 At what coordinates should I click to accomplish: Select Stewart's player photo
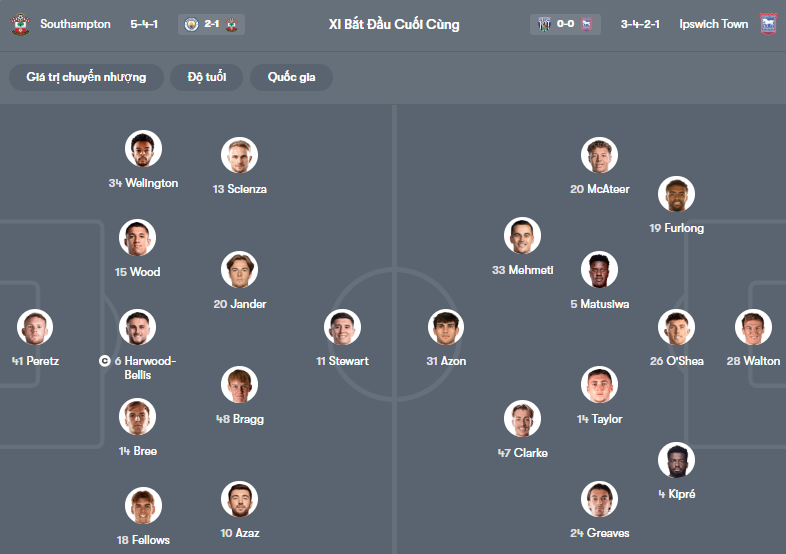click(342, 328)
